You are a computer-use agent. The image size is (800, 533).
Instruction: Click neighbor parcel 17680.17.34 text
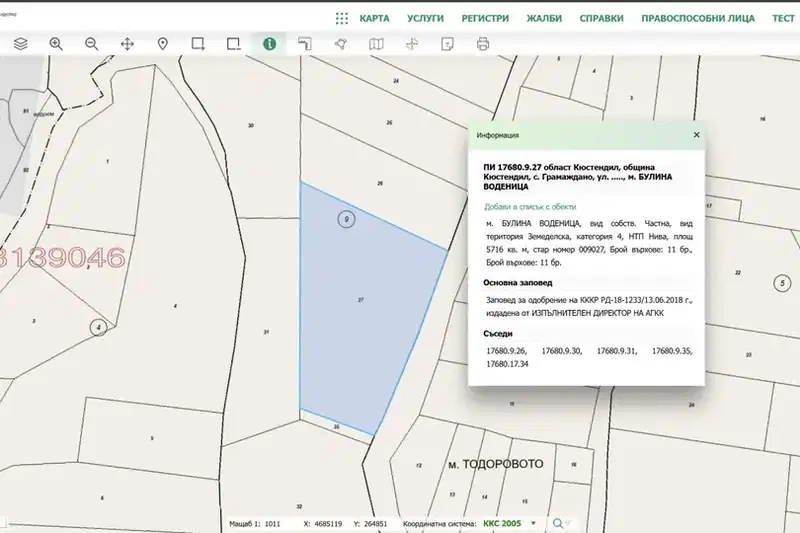(507, 364)
